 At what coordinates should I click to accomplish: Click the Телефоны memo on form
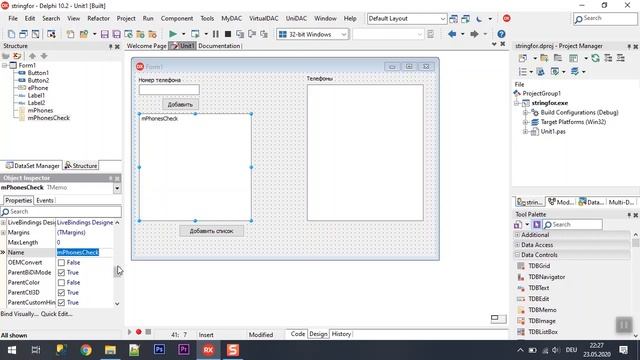point(365,153)
